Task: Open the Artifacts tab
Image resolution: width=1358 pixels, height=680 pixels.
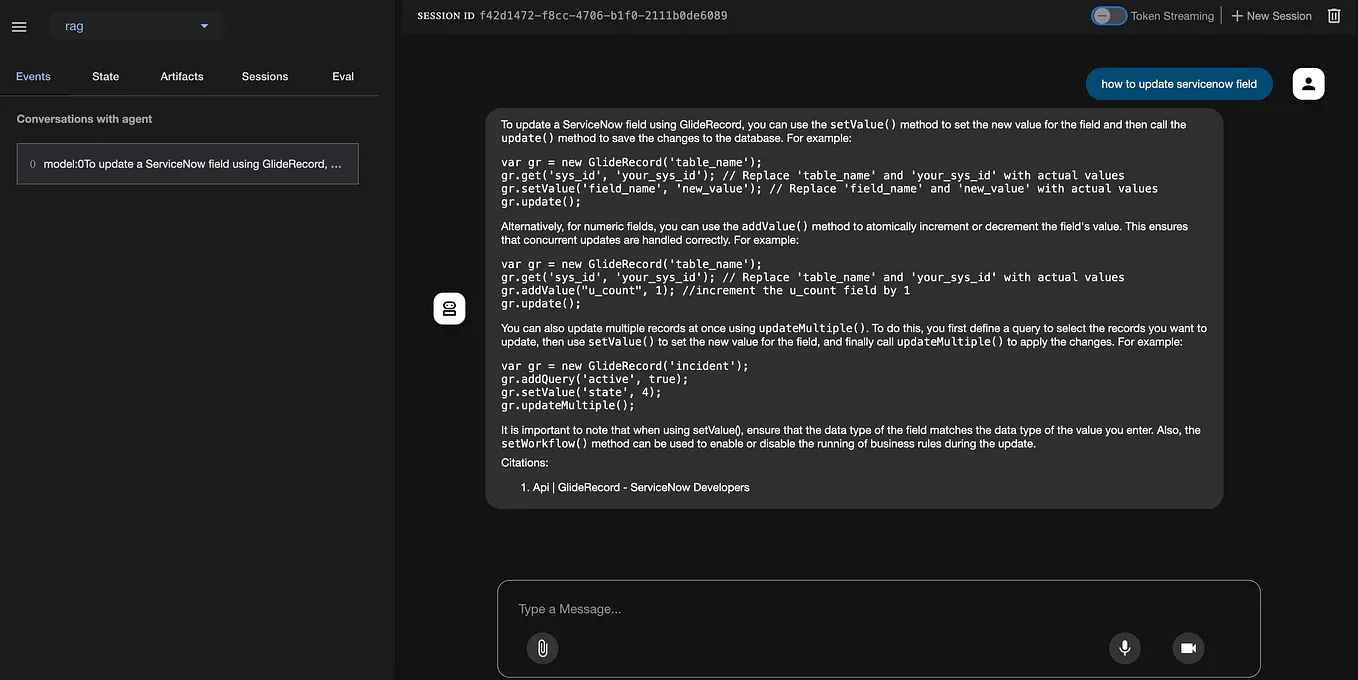Action: point(181,76)
